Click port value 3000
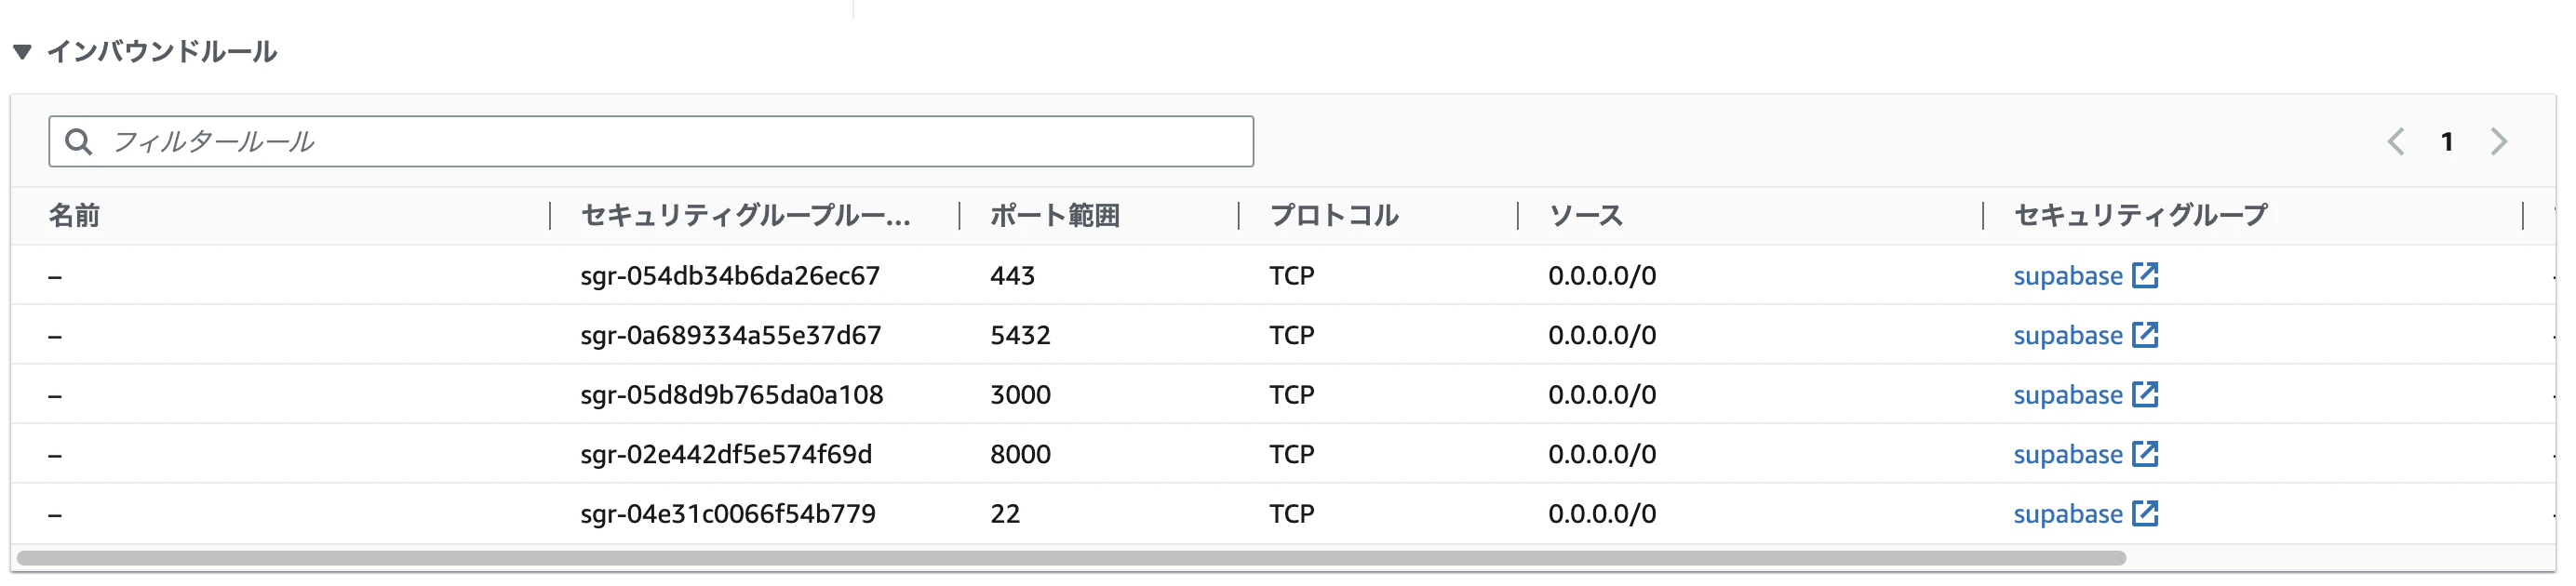Screen dimensions: 2576x586 (1020, 395)
